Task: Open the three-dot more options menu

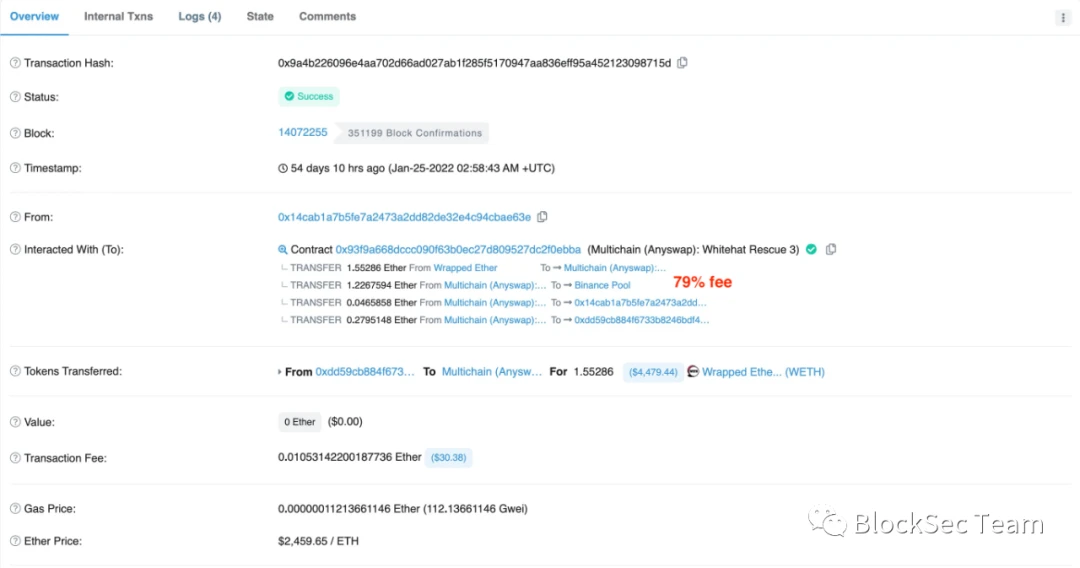Action: pyautogui.click(x=1063, y=18)
